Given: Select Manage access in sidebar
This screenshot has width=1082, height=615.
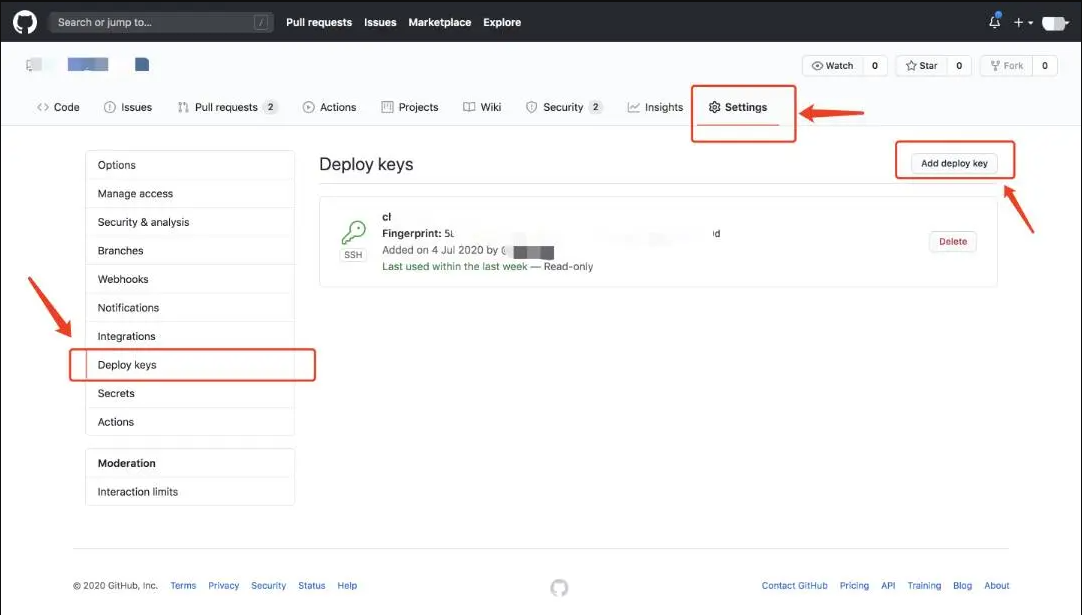Looking at the screenshot, I should [x=135, y=193].
